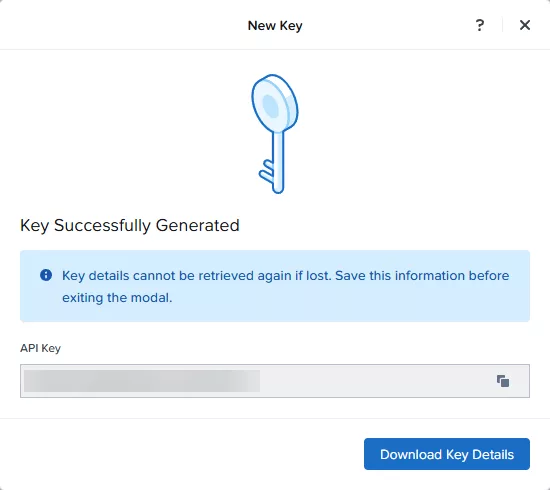Viewport: 550px width, 490px height.
Task: Close the New Key dialog
Action: point(525,25)
